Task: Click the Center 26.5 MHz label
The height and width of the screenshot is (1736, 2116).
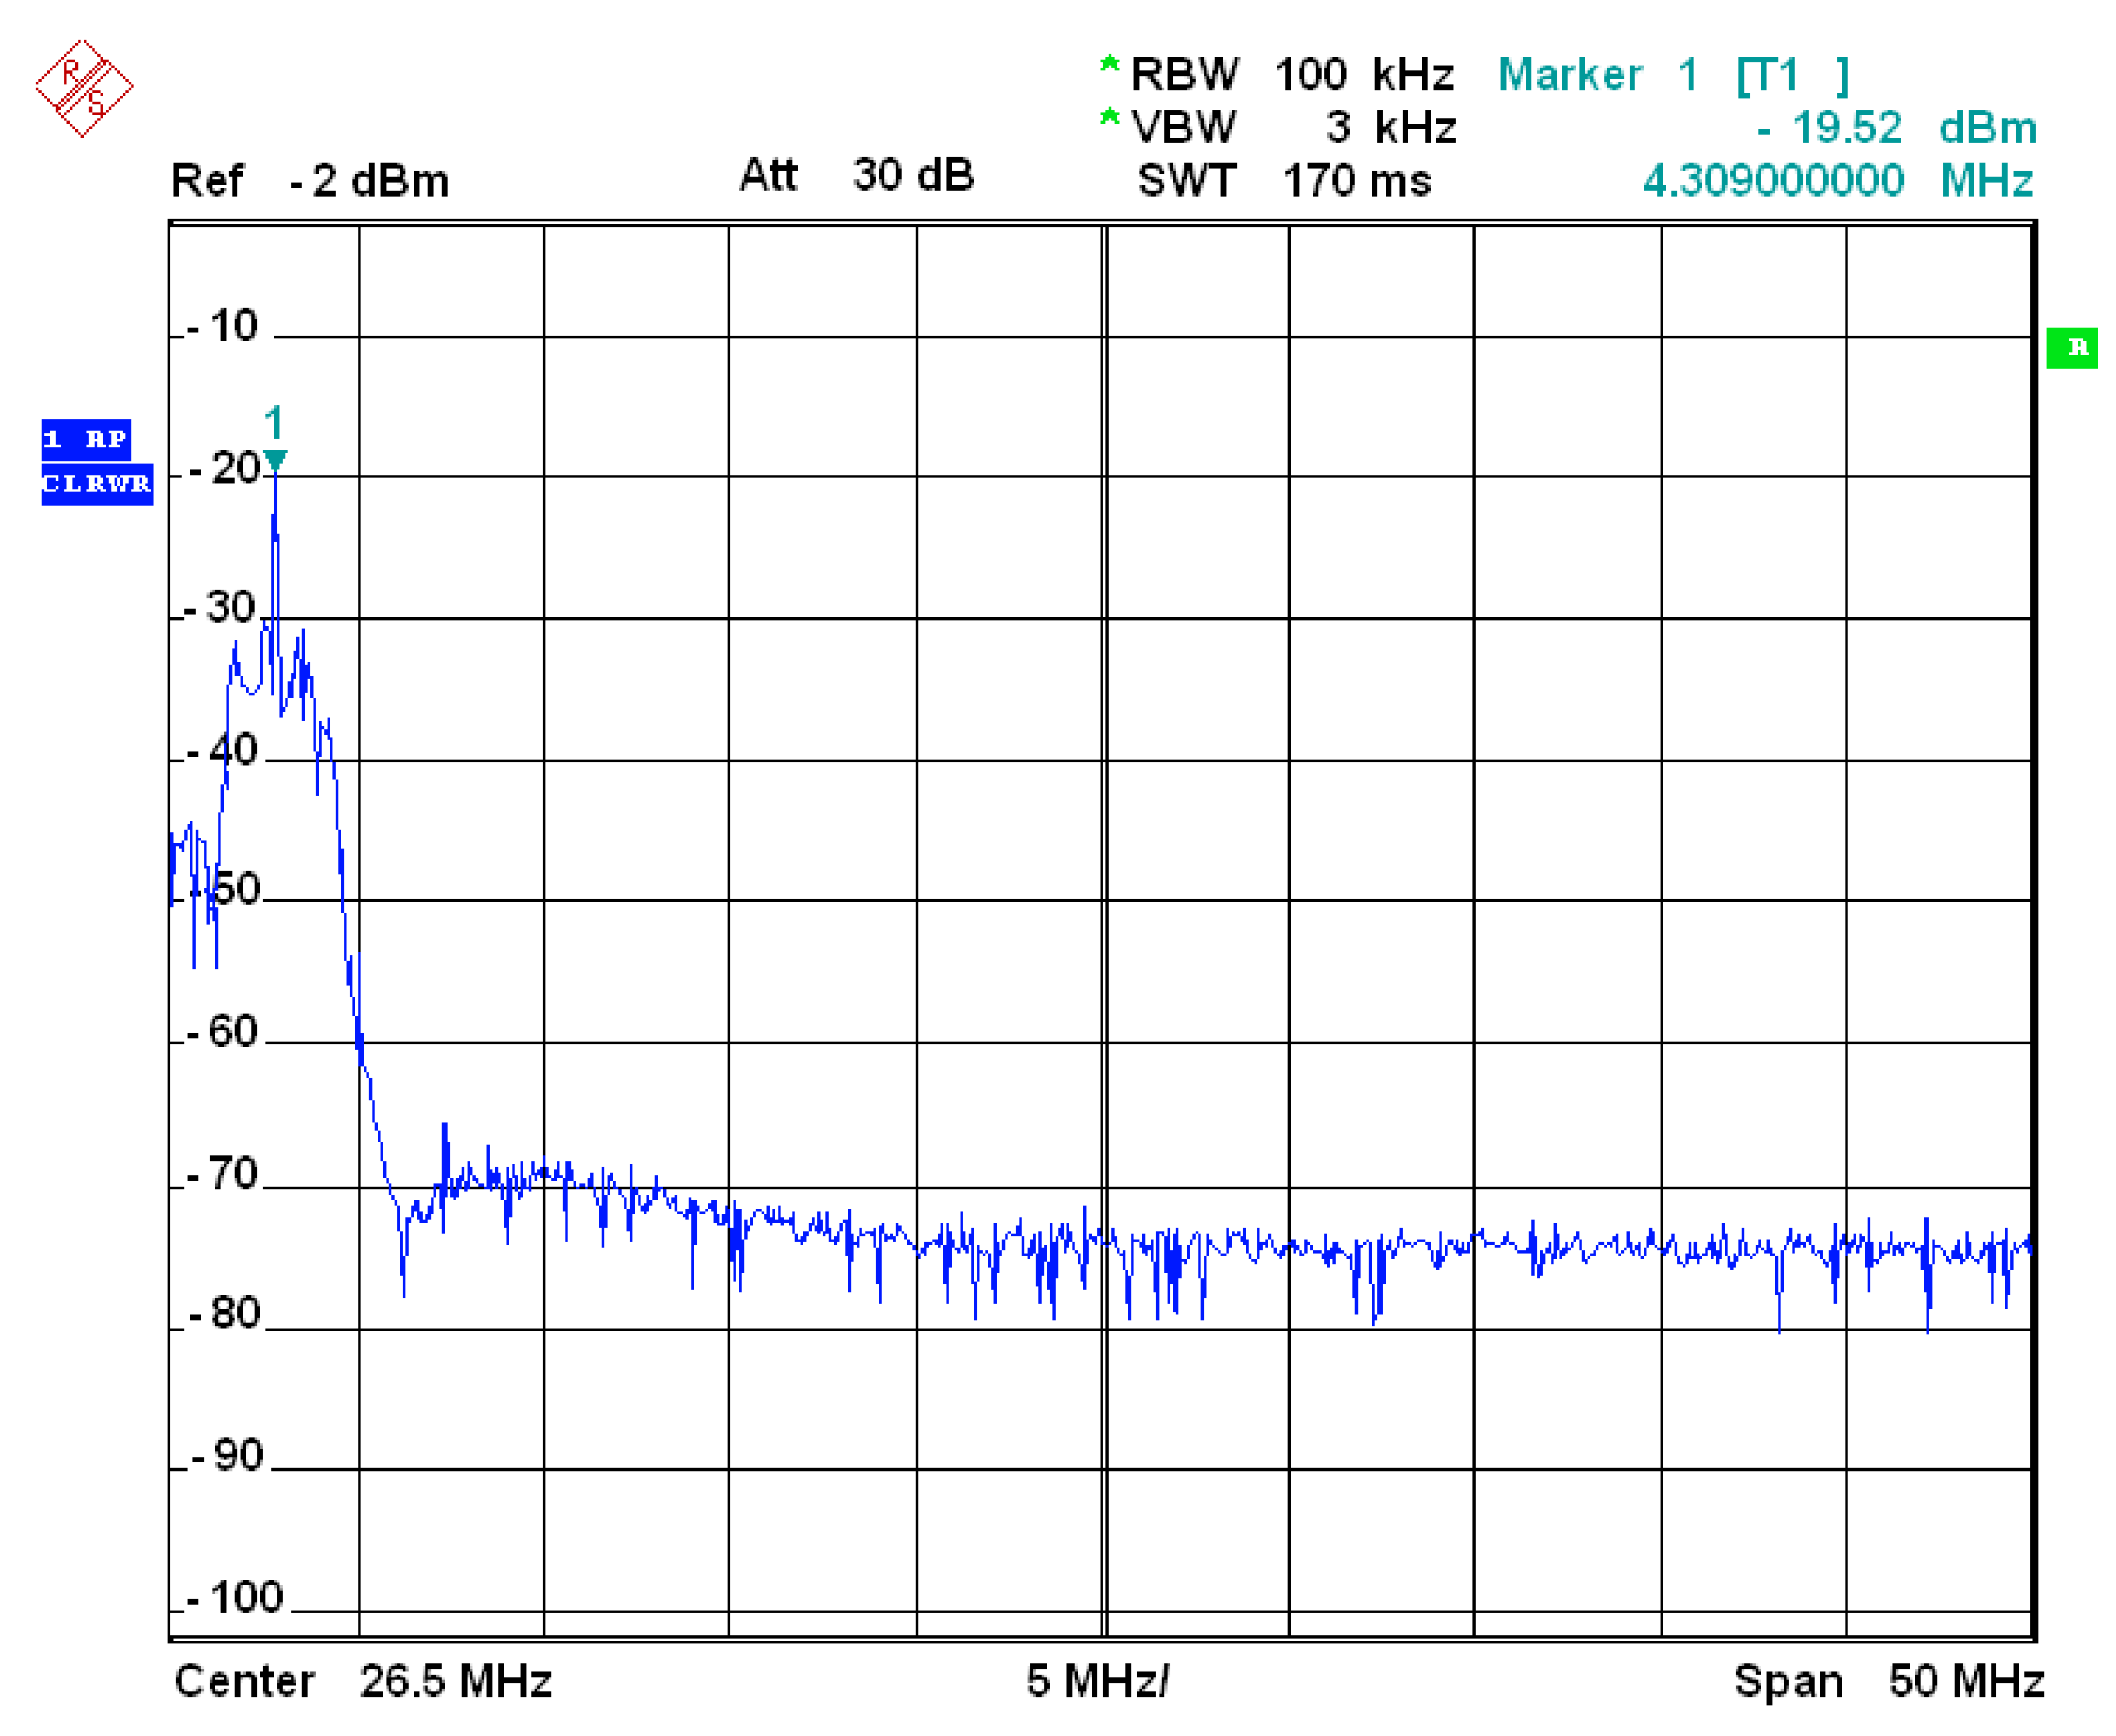Action: coord(363,1681)
